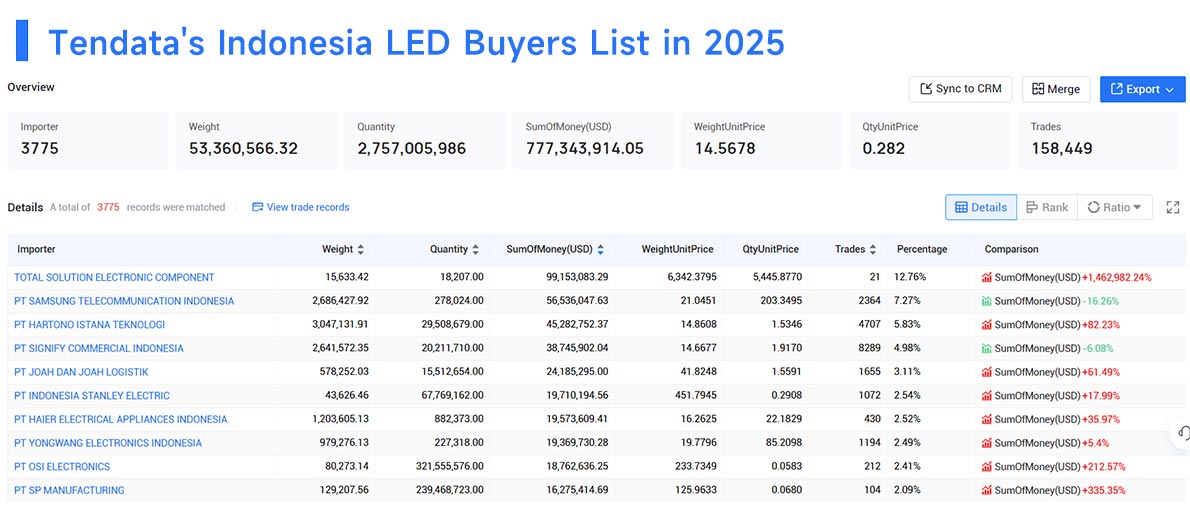The height and width of the screenshot is (513, 1190).
Task: Sort the table by Quantity column
Action: [475, 249]
